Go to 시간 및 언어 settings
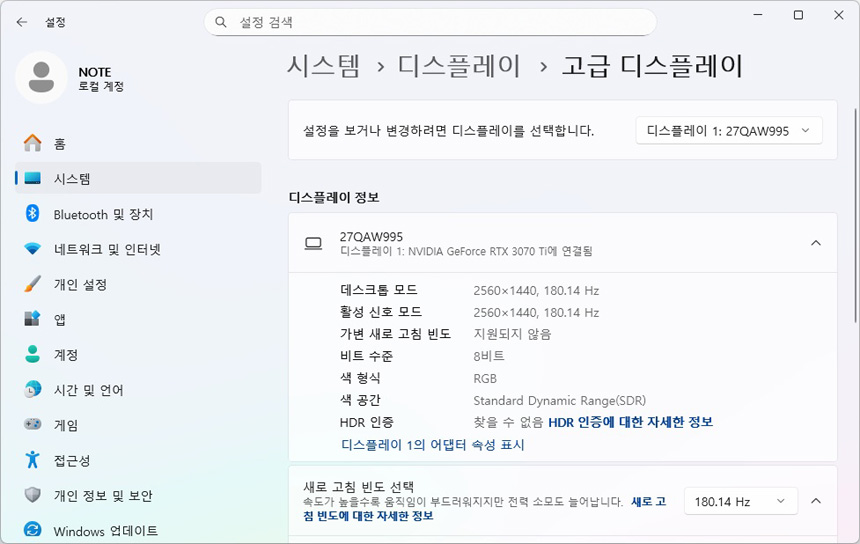This screenshot has width=860, height=544. [88, 390]
